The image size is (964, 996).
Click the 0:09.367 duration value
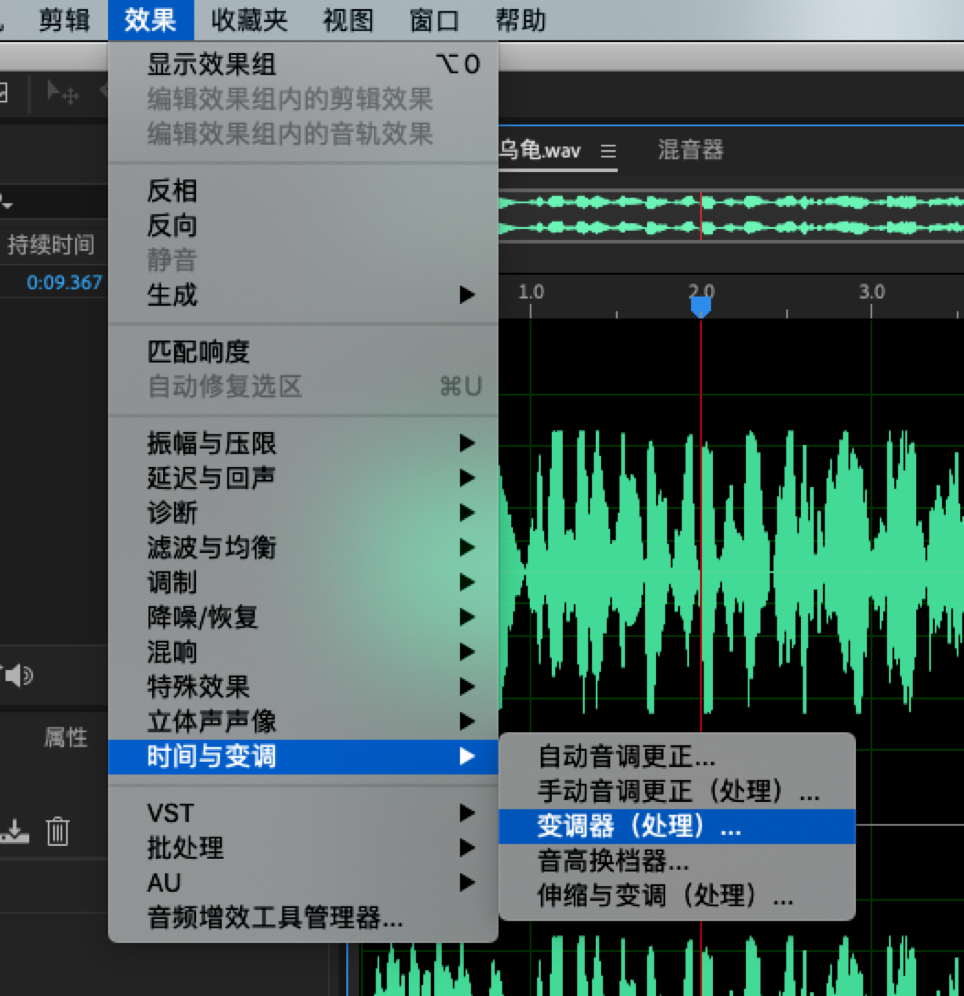(x=64, y=282)
